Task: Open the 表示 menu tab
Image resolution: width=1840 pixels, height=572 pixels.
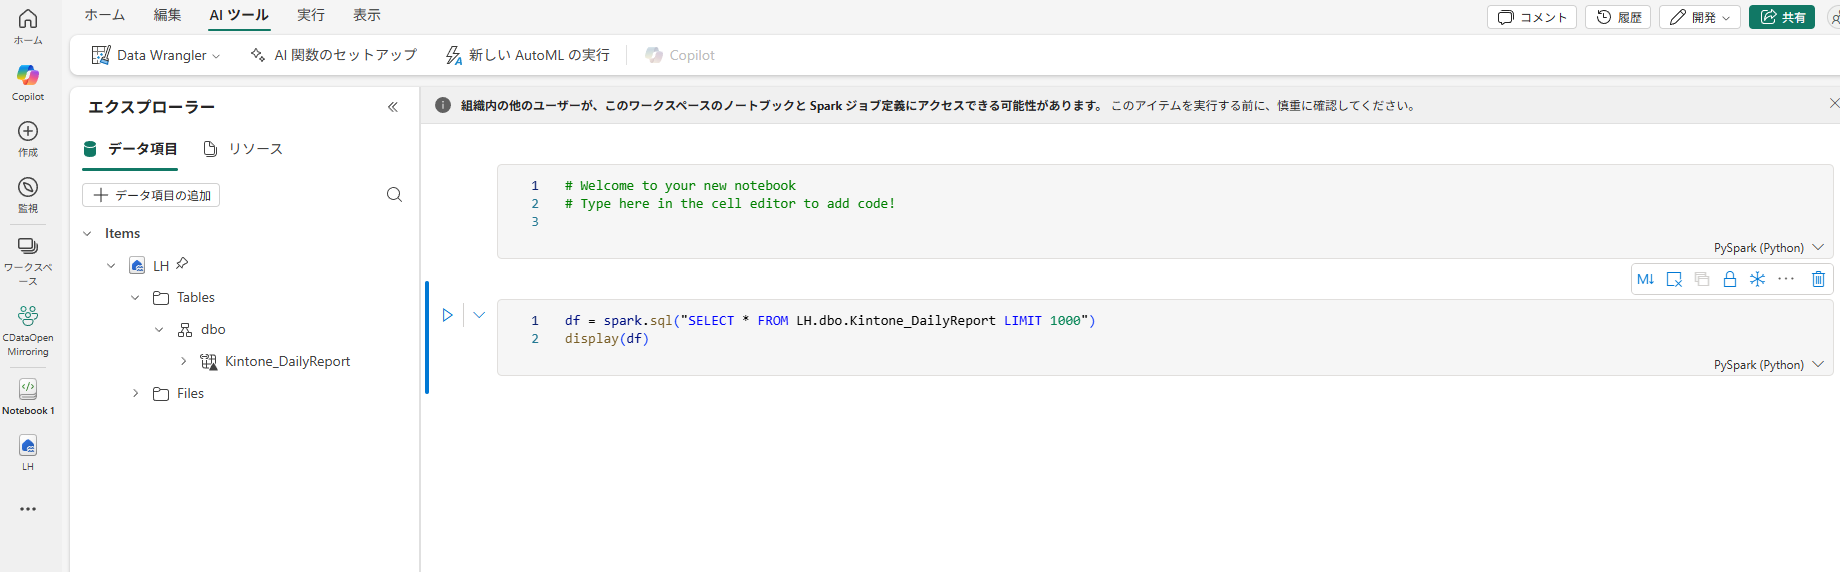Action: 367,15
